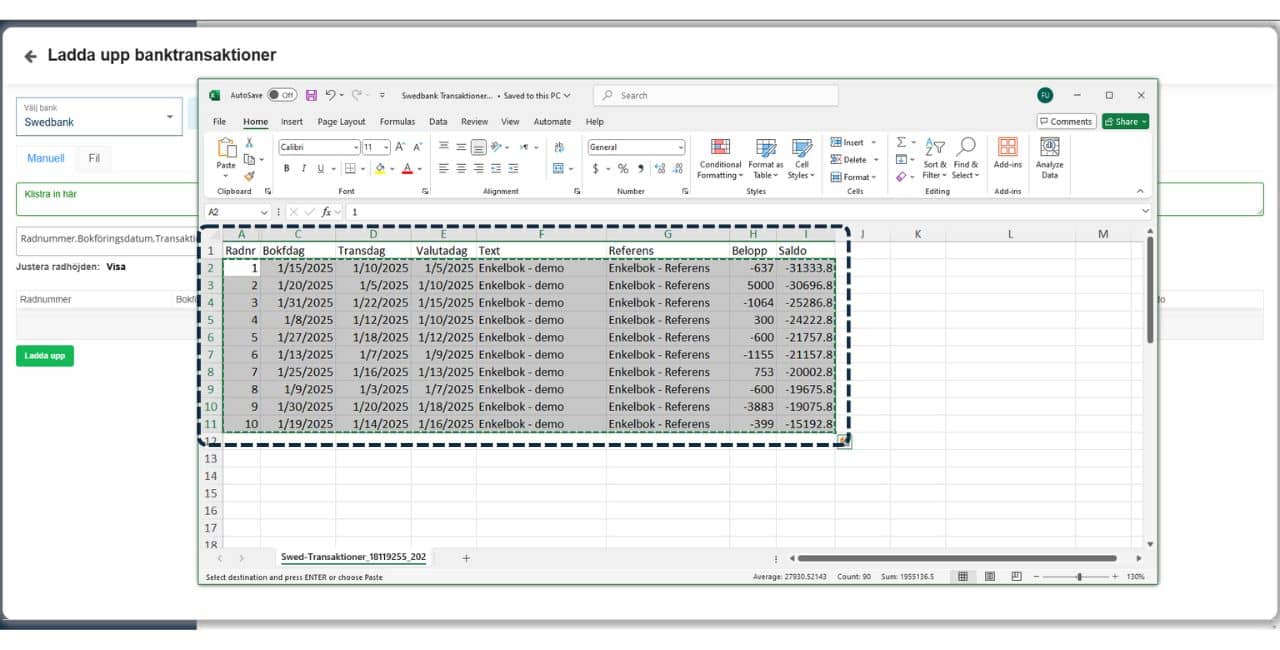Image resolution: width=1280 pixels, height=650 pixels.
Task: Apply Bold formatting
Action: click(x=286, y=168)
